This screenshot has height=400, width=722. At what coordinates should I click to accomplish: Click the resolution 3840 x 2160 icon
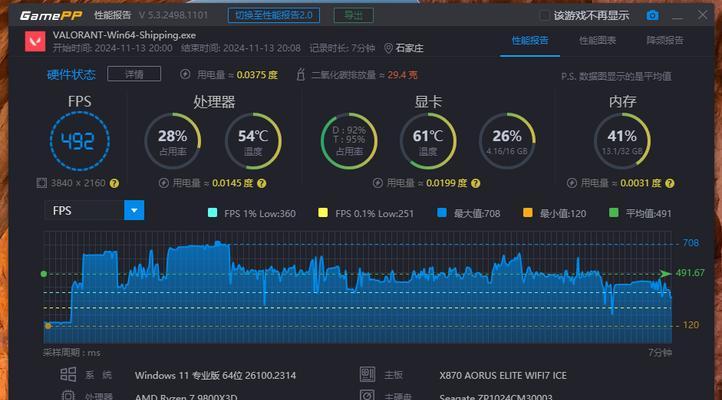coord(41,183)
